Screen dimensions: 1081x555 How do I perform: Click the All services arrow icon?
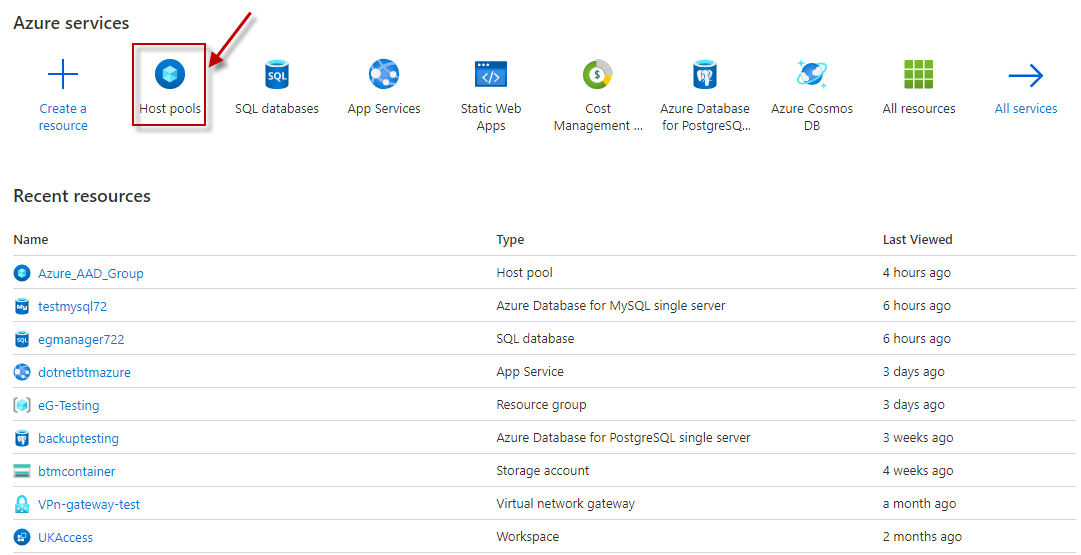(1026, 75)
